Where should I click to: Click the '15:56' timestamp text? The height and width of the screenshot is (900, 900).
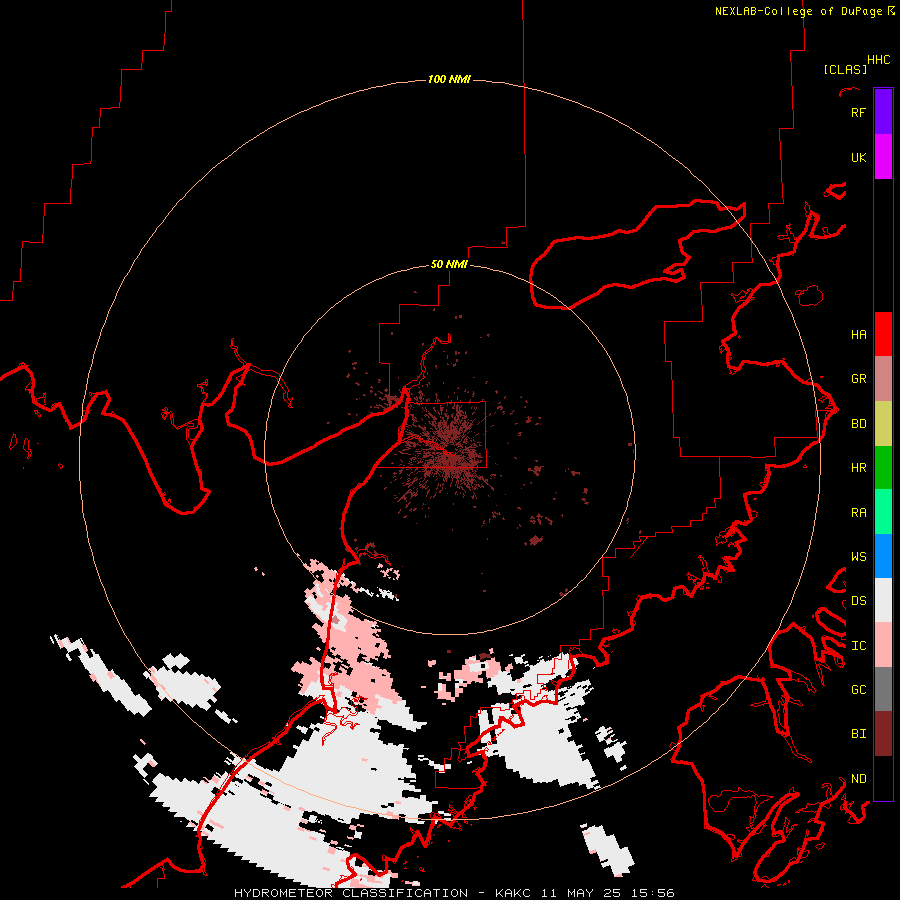tap(651, 893)
